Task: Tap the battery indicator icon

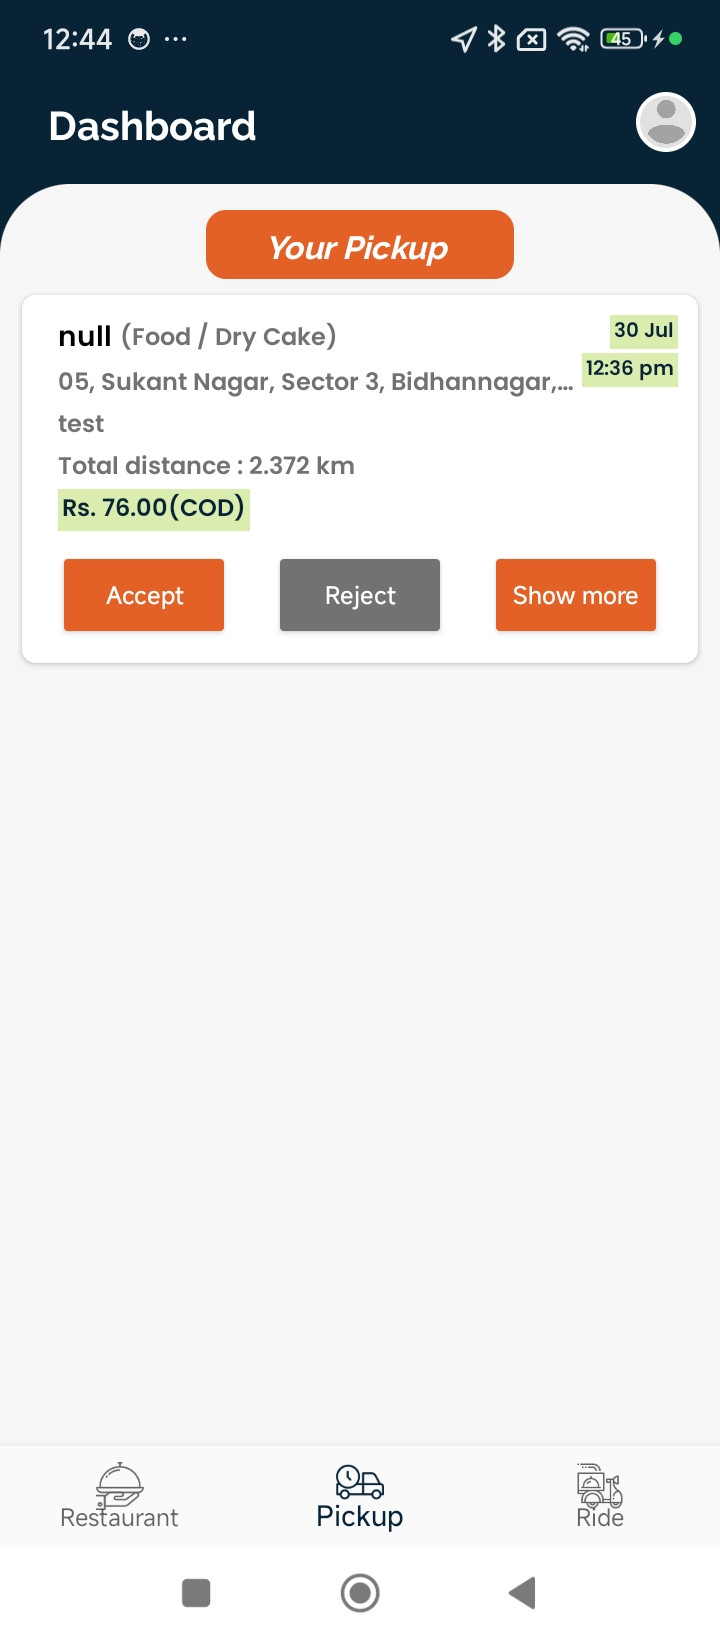Action: [622, 39]
